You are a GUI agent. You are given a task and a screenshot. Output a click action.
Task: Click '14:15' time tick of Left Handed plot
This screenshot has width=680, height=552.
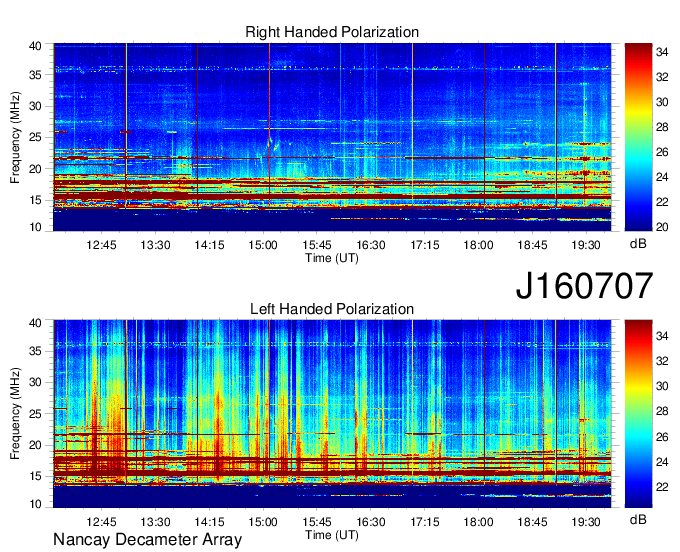click(x=209, y=522)
